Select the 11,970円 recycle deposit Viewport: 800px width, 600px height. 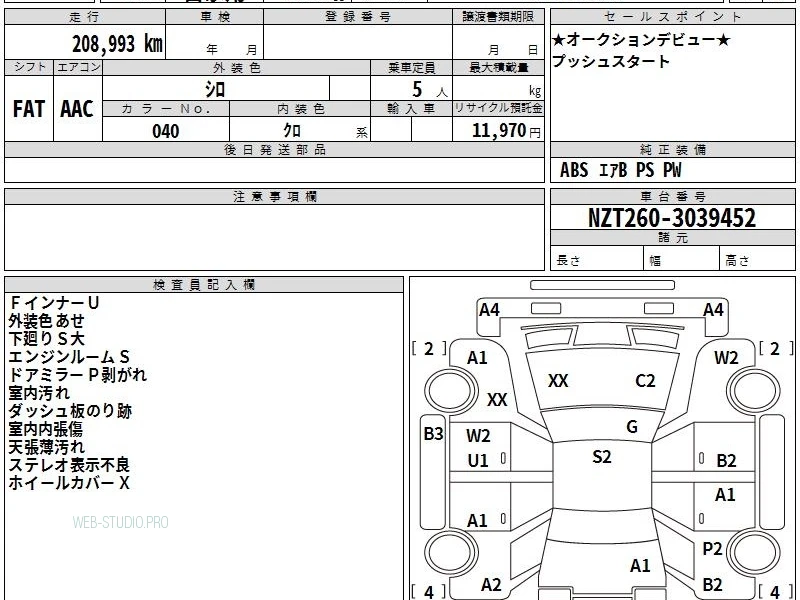click(x=506, y=131)
